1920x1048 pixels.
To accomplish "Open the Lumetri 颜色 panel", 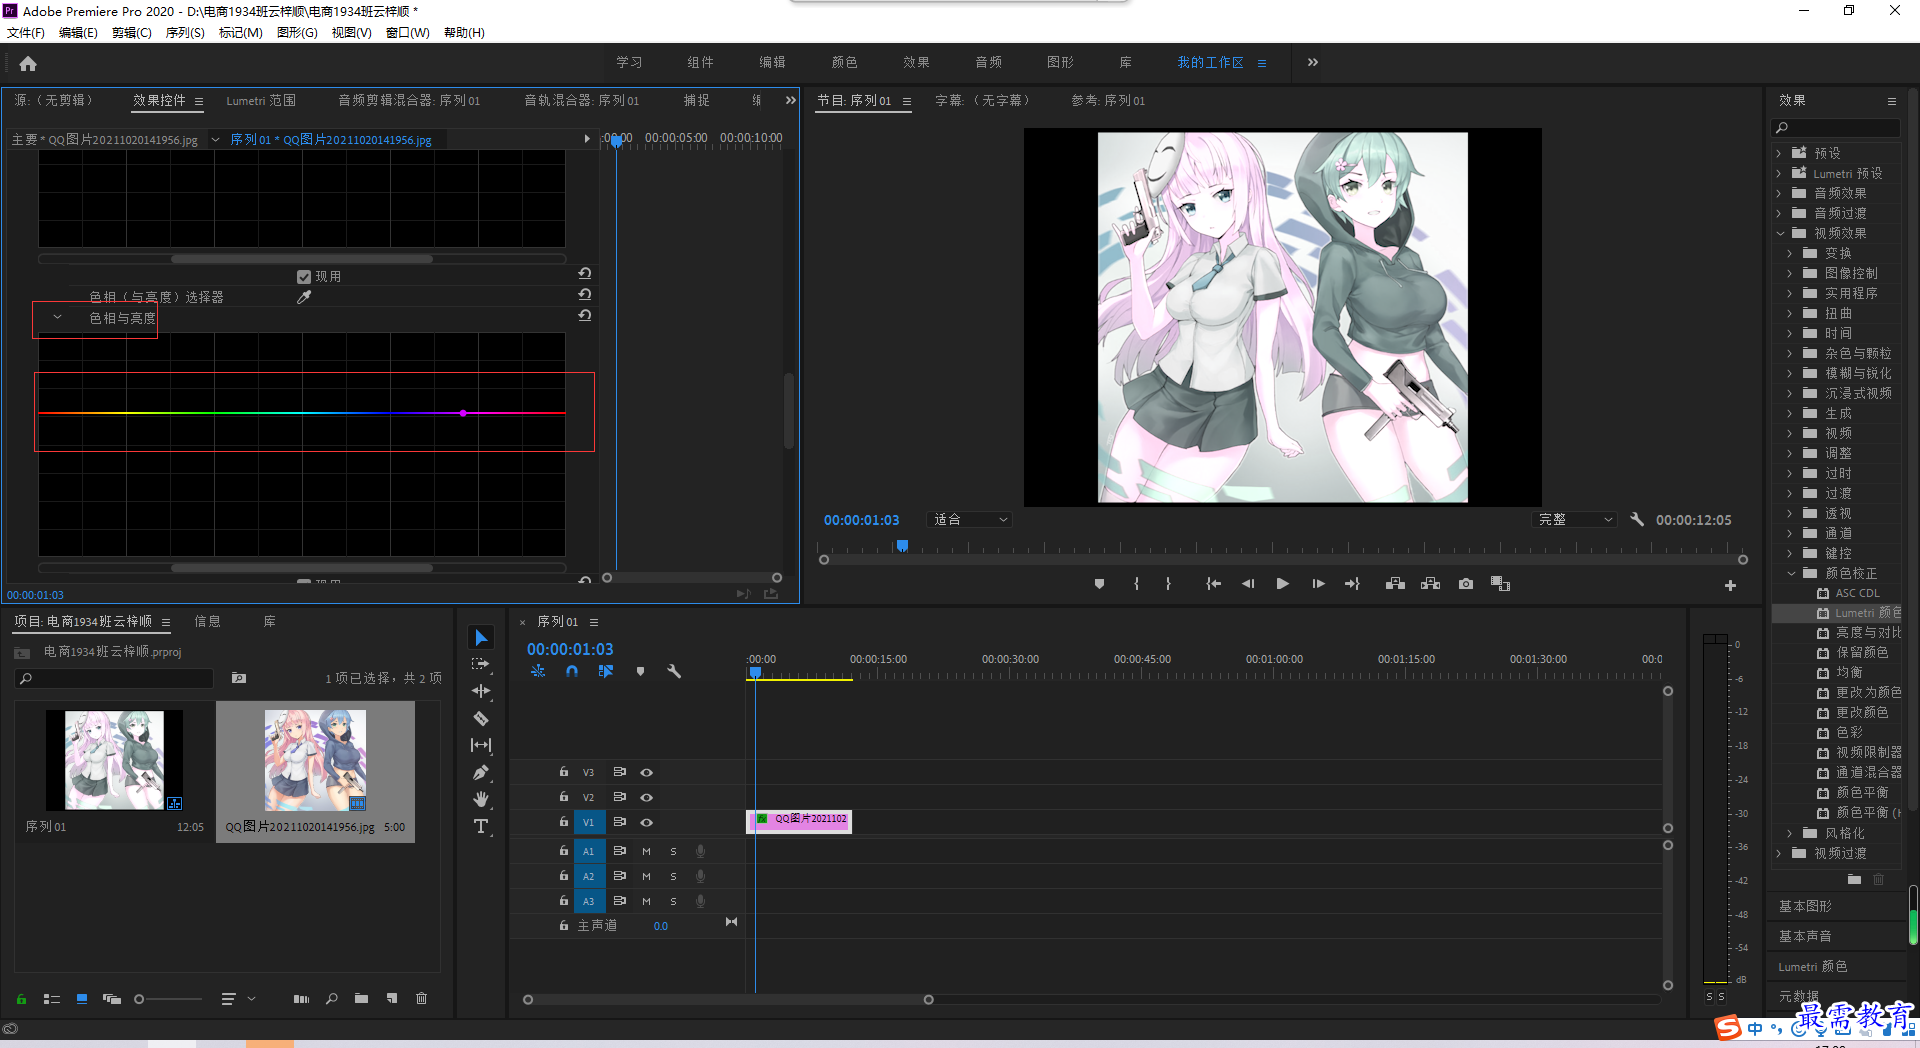I will tap(1813, 966).
